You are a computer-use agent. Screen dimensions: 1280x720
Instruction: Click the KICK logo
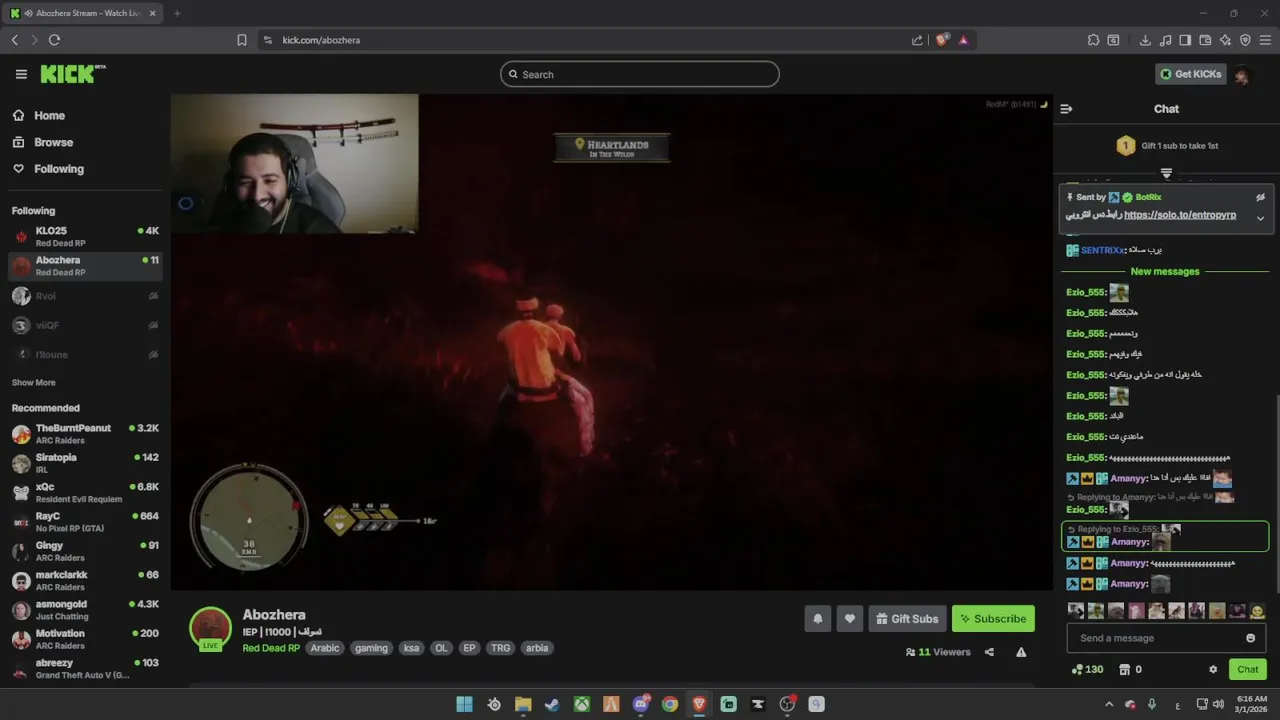tap(72, 74)
